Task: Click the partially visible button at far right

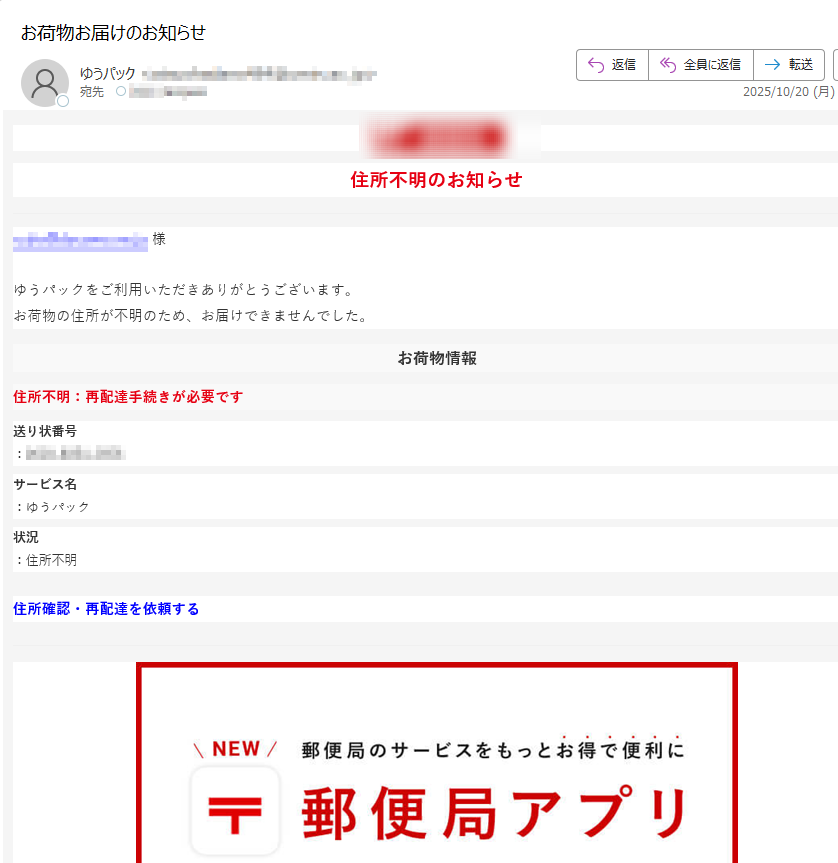Action: (x=834, y=64)
